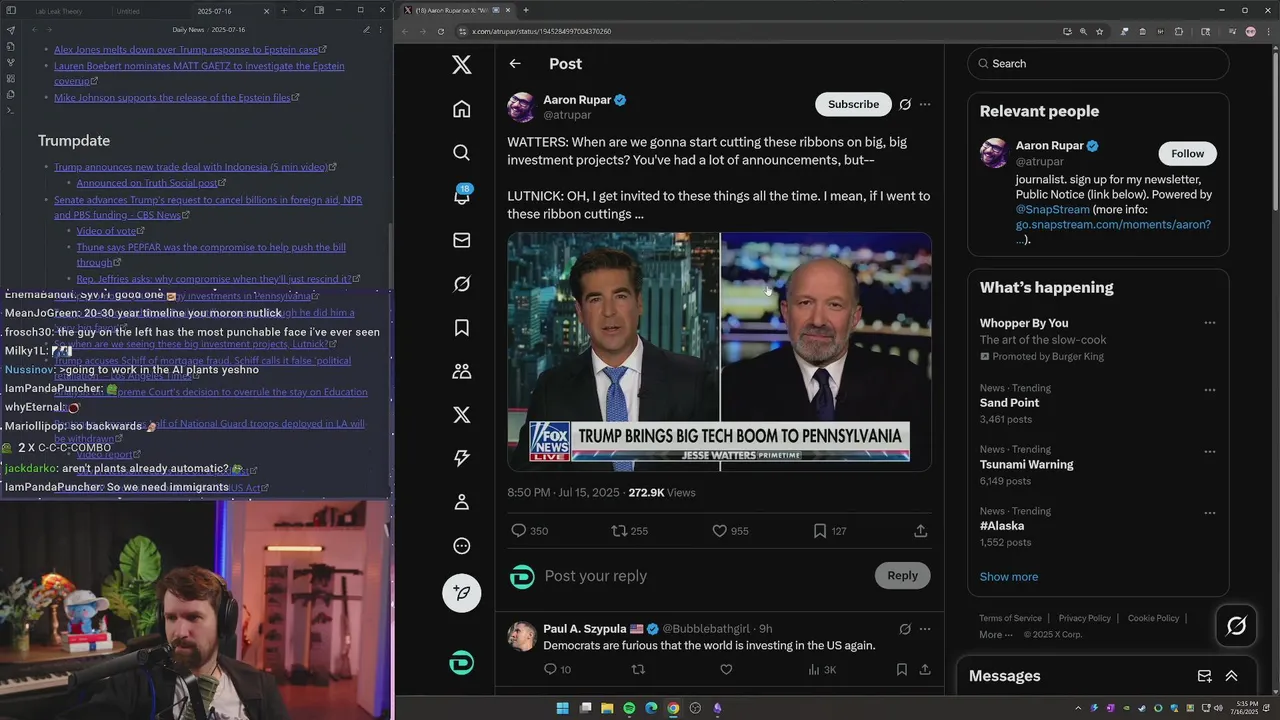Reply to the post with 350 comments
Viewport: 1280px width, 720px height.
(529, 531)
